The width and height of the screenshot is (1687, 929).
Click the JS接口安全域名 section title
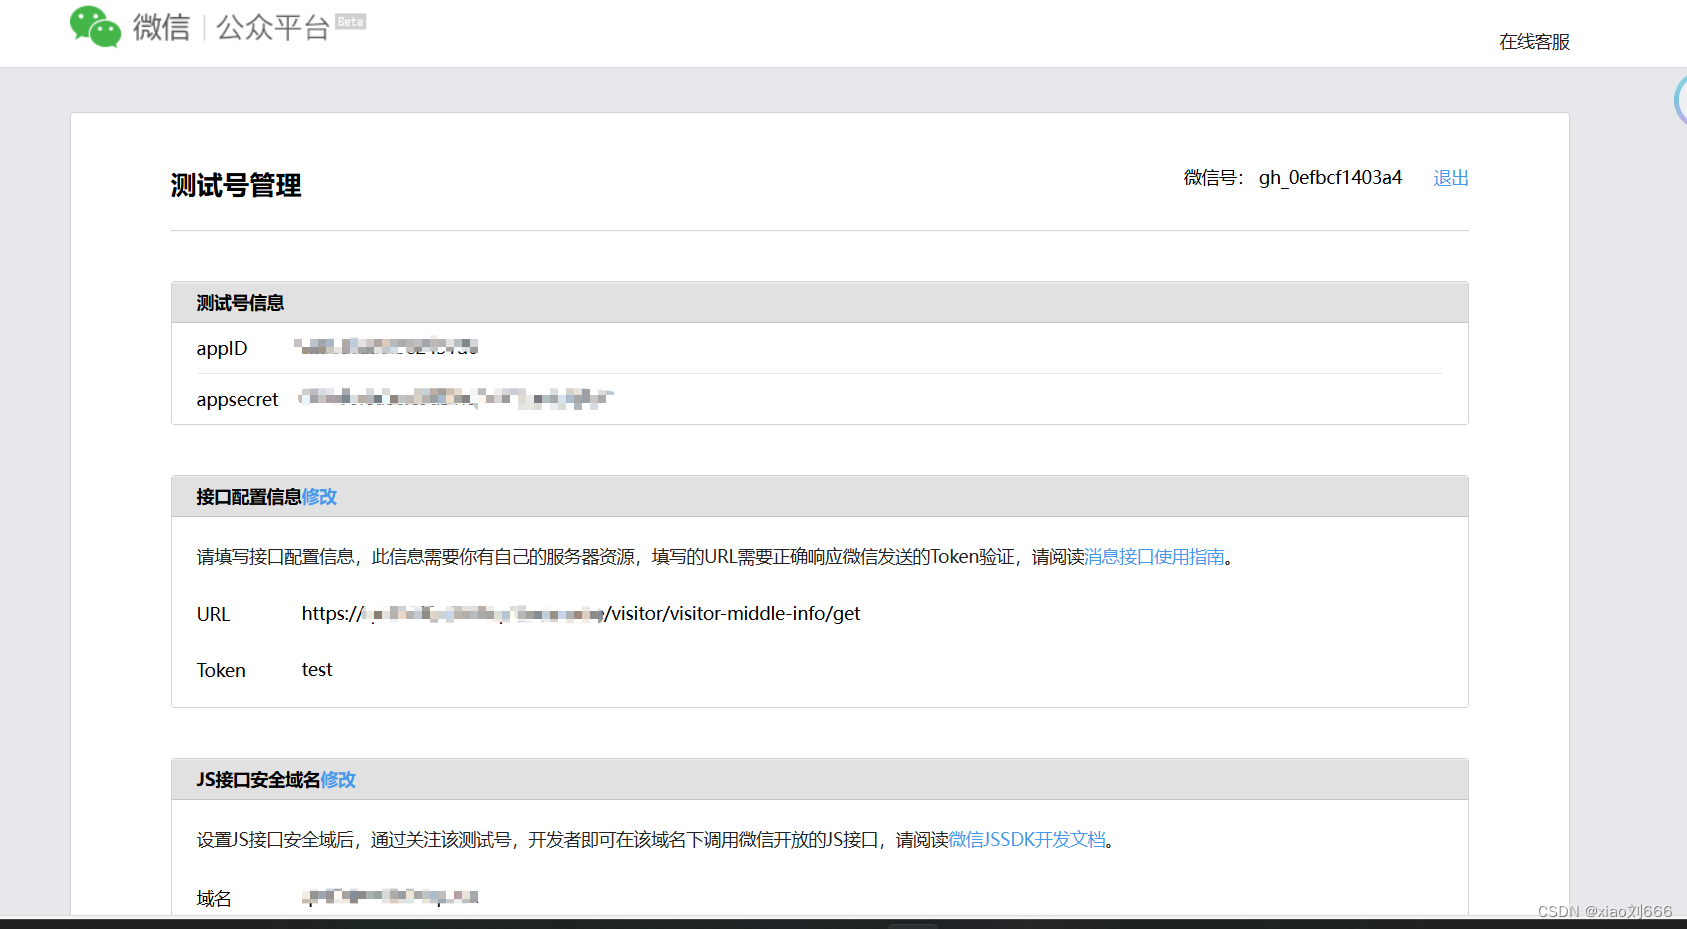258,780
